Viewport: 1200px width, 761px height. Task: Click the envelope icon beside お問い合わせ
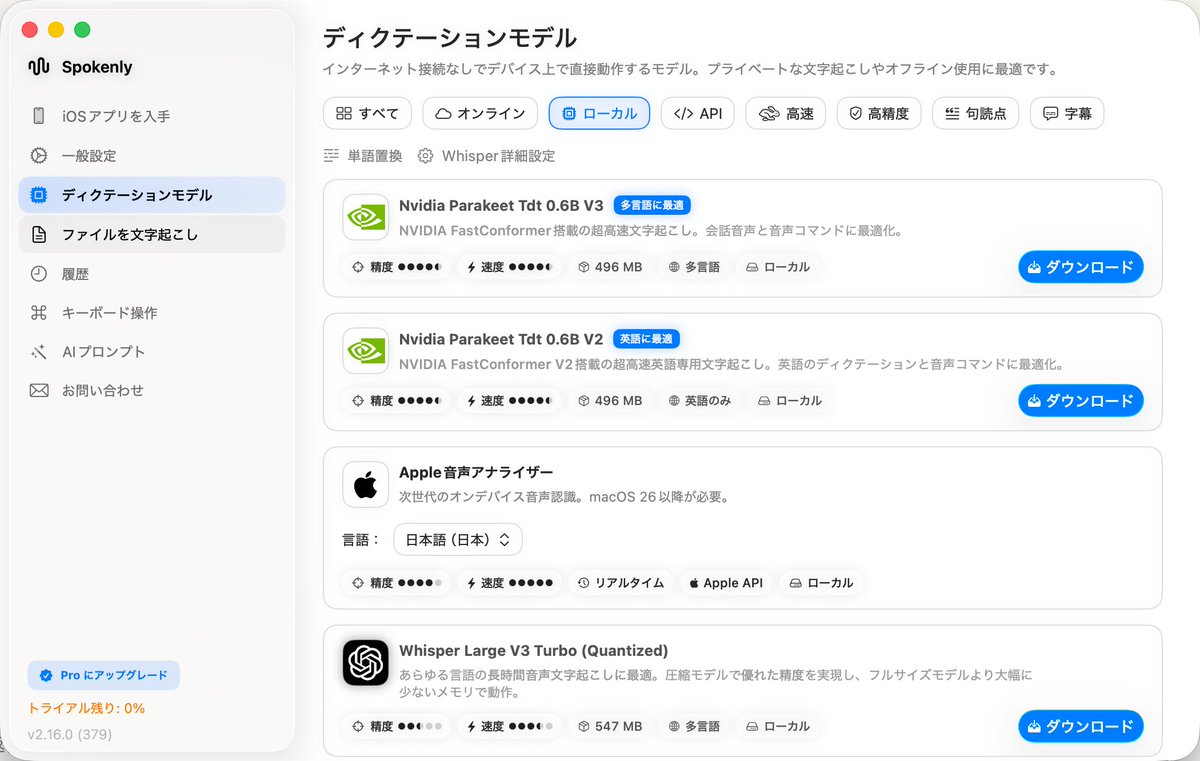39,390
